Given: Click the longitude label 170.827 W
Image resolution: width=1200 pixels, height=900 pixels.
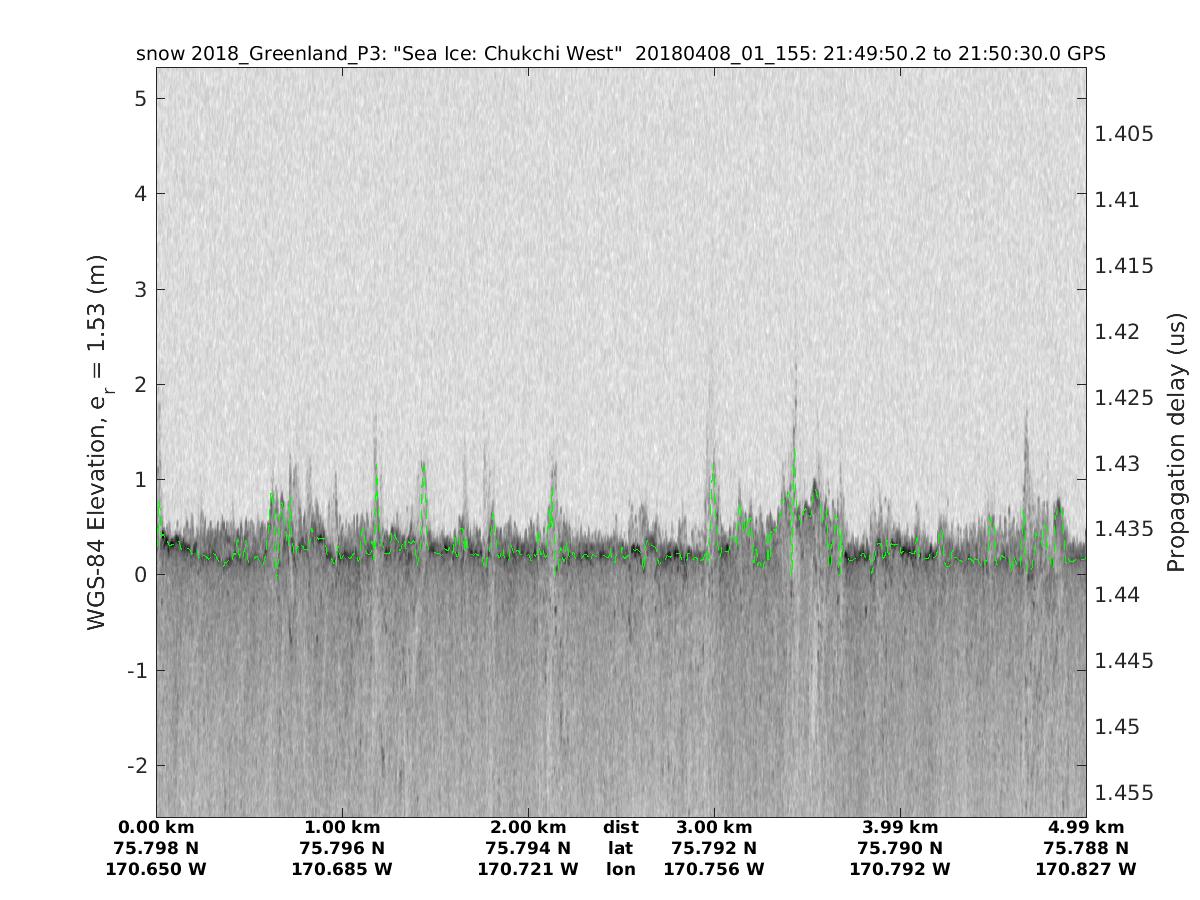Looking at the screenshot, I should pyautogui.click(x=1086, y=869).
